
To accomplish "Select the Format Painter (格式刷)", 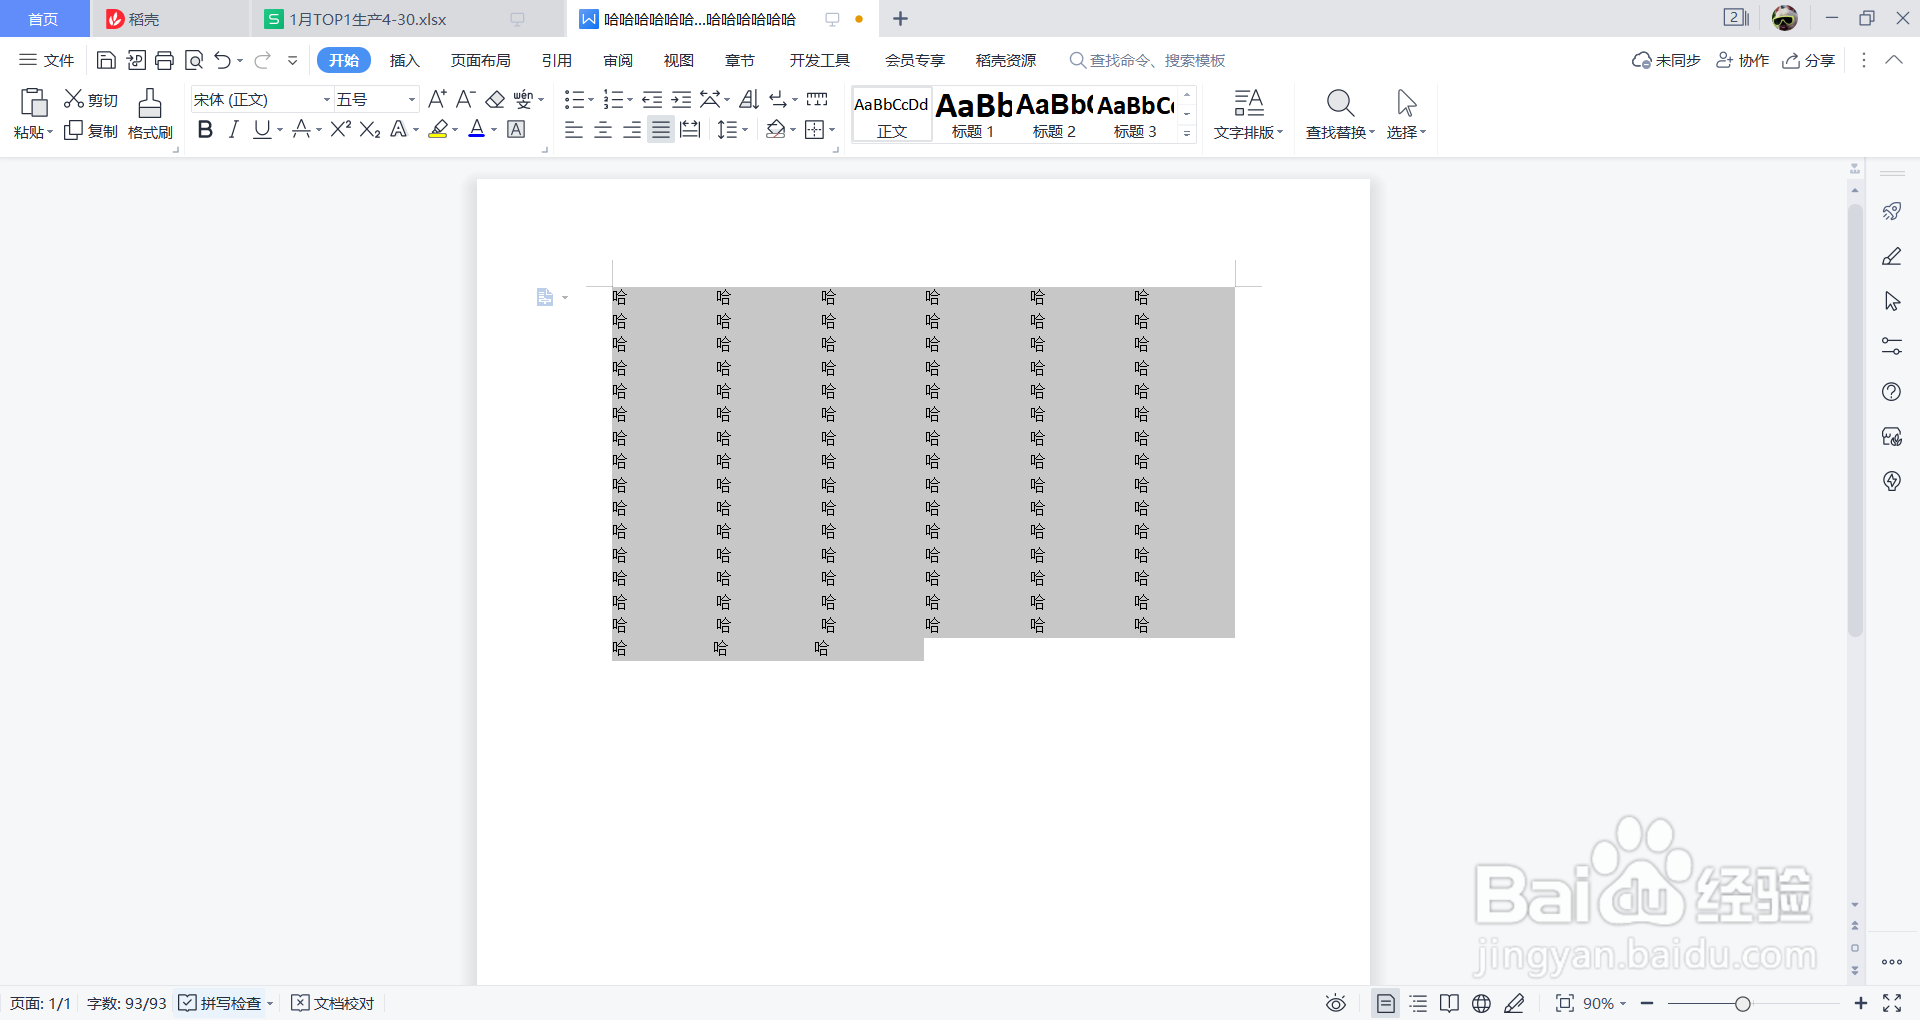I will coord(150,114).
